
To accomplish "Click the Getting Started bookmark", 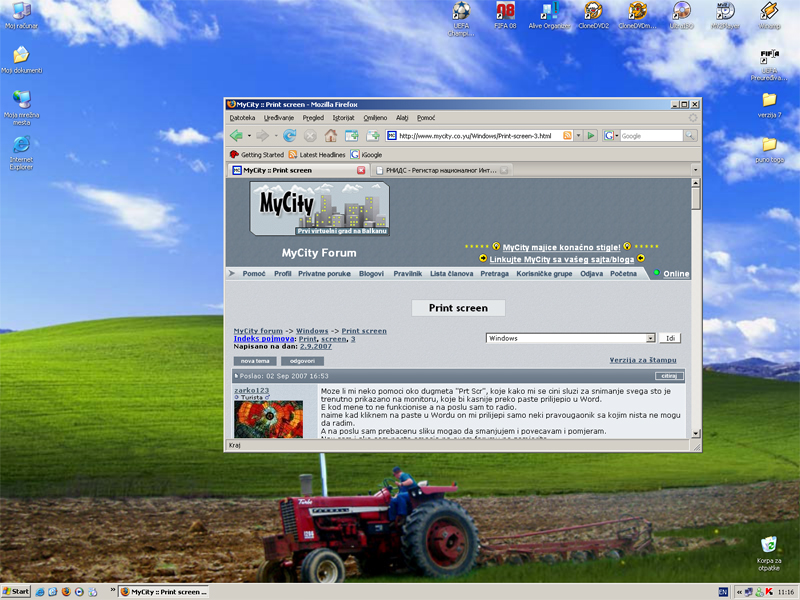I will click(x=257, y=155).
